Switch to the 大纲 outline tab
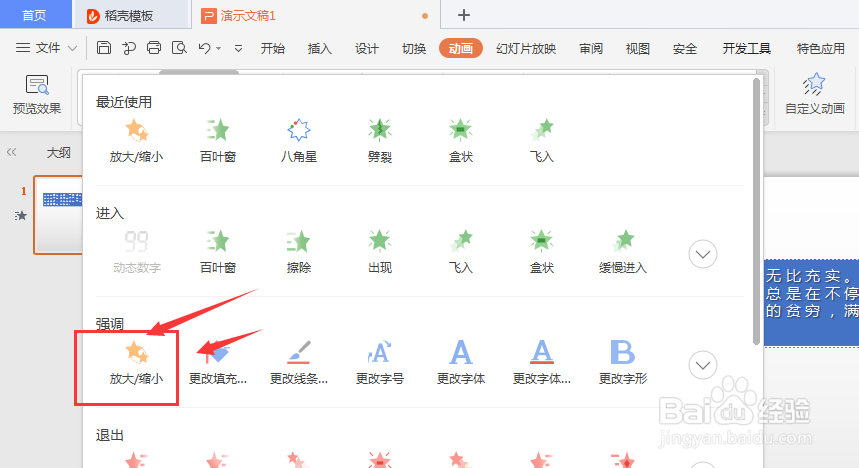Viewport: 859px width, 468px height. coord(59,152)
